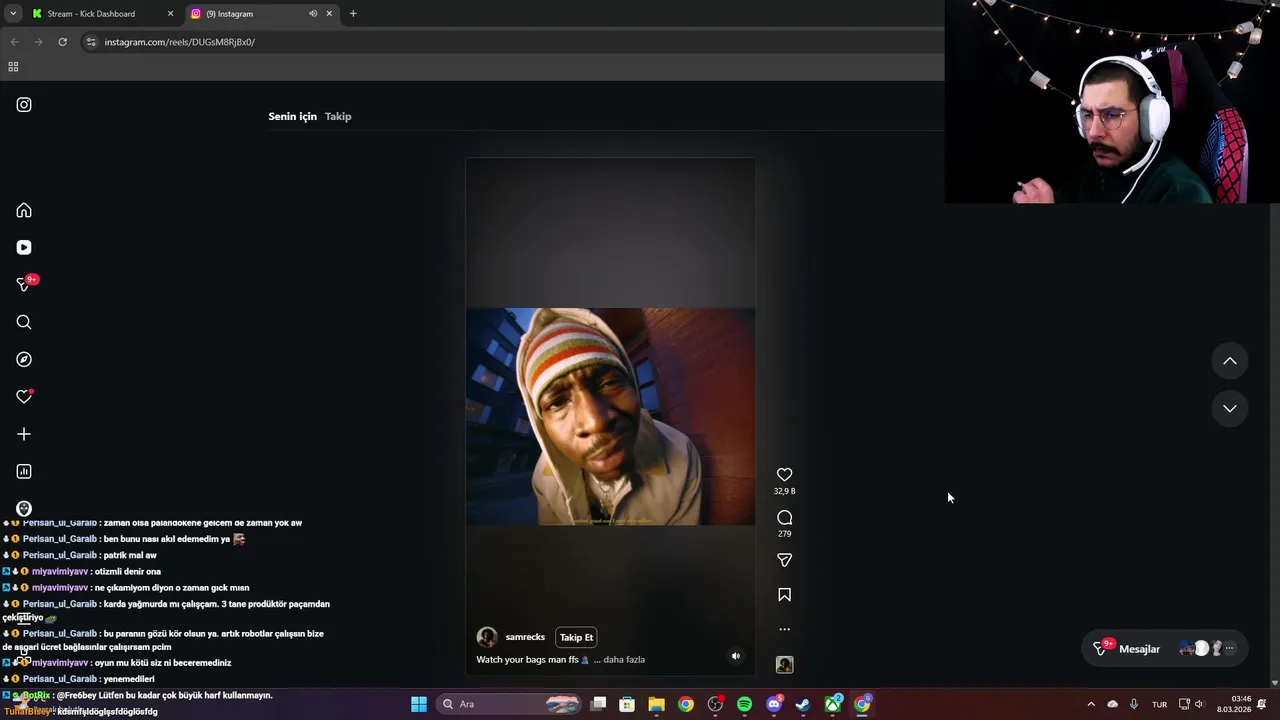Open the tray volume speaker icon

pos(1199,704)
